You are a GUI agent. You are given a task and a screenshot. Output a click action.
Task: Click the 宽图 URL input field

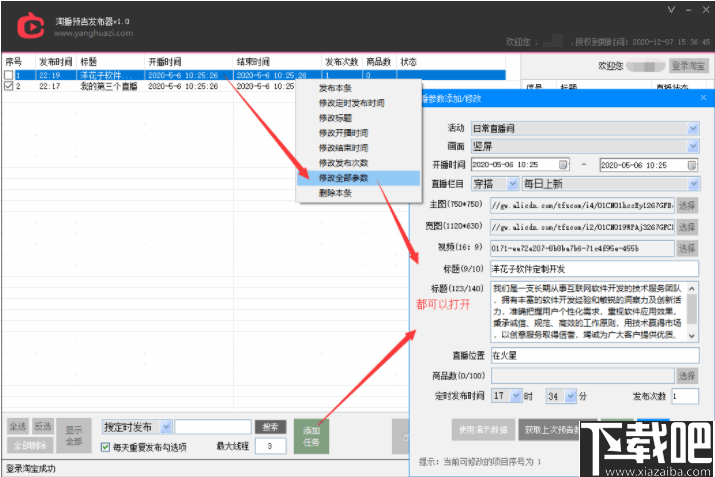pos(582,227)
